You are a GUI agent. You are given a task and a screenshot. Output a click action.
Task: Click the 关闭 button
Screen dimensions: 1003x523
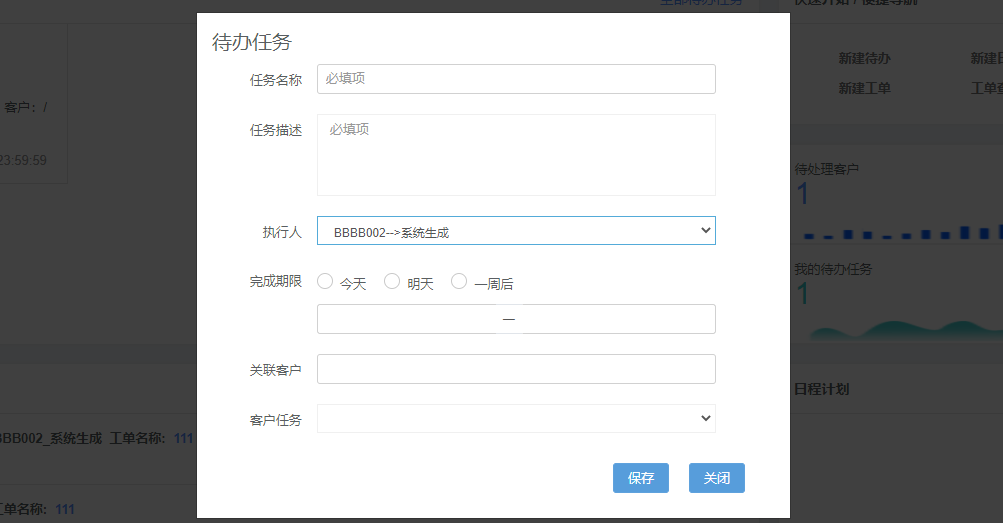[x=717, y=478]
